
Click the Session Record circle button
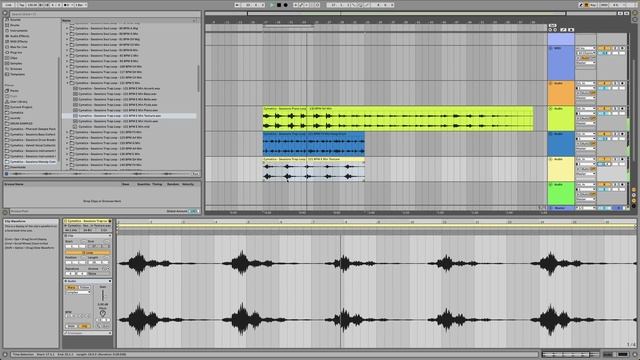point(318,5)
